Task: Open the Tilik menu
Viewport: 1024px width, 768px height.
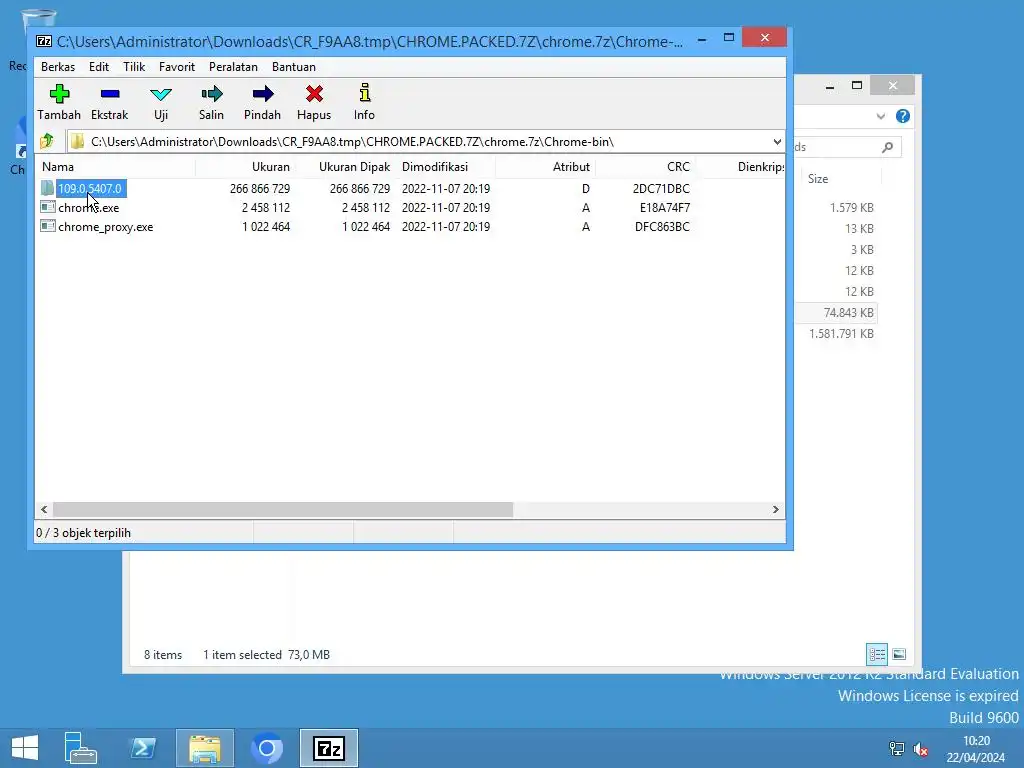Action: click(134, 67)
